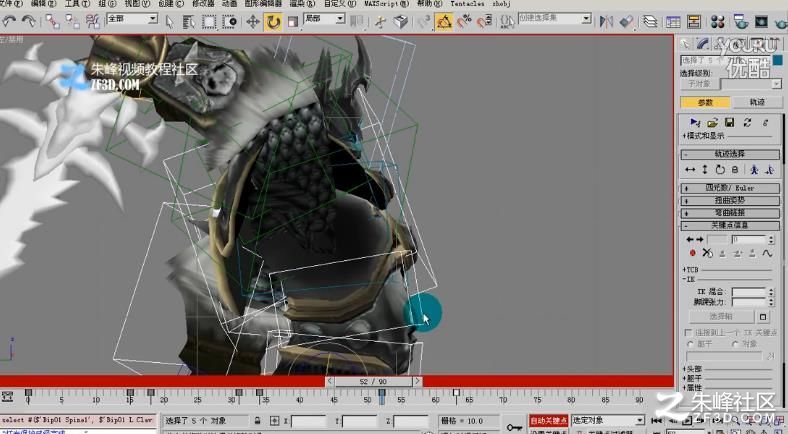Click the time slider handle showing 52 / 90

(x=373, y=382)
